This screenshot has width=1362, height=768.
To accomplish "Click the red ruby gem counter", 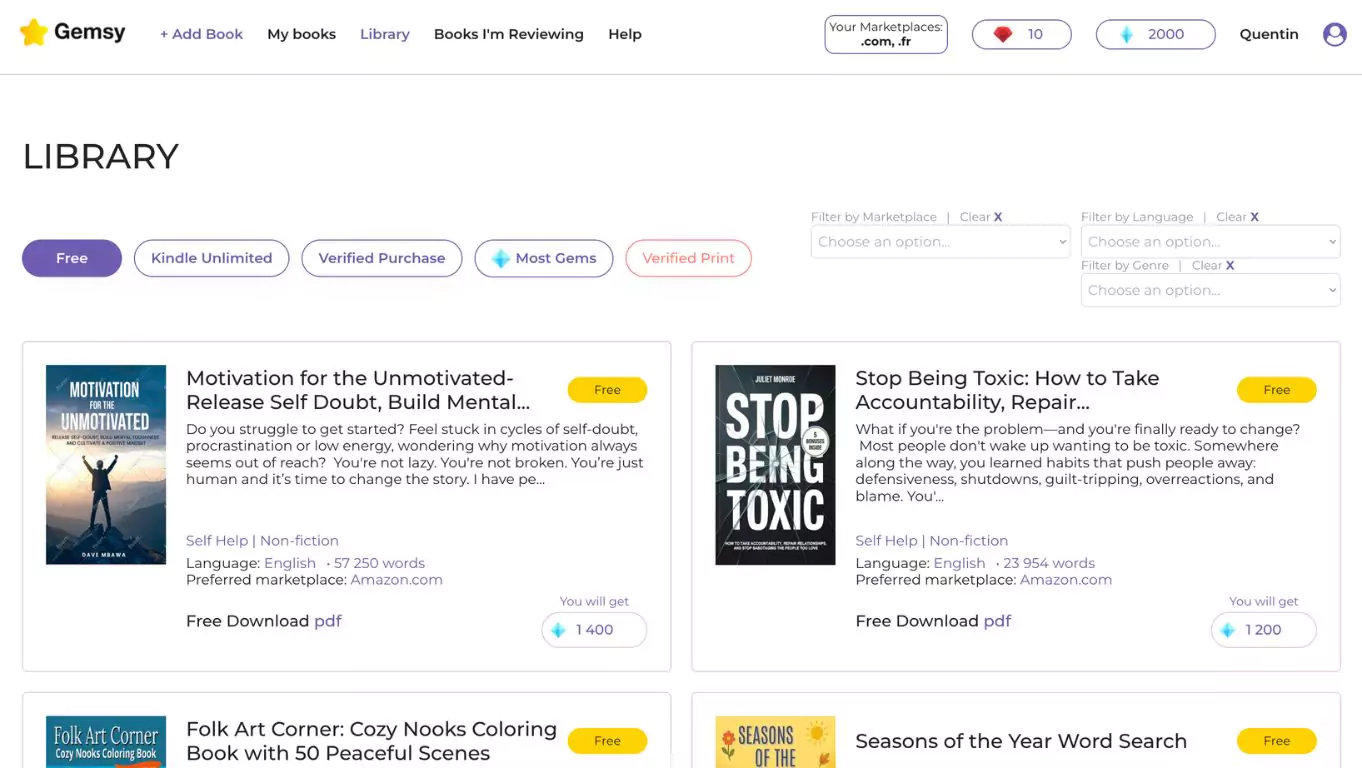I will point(1022,34).
